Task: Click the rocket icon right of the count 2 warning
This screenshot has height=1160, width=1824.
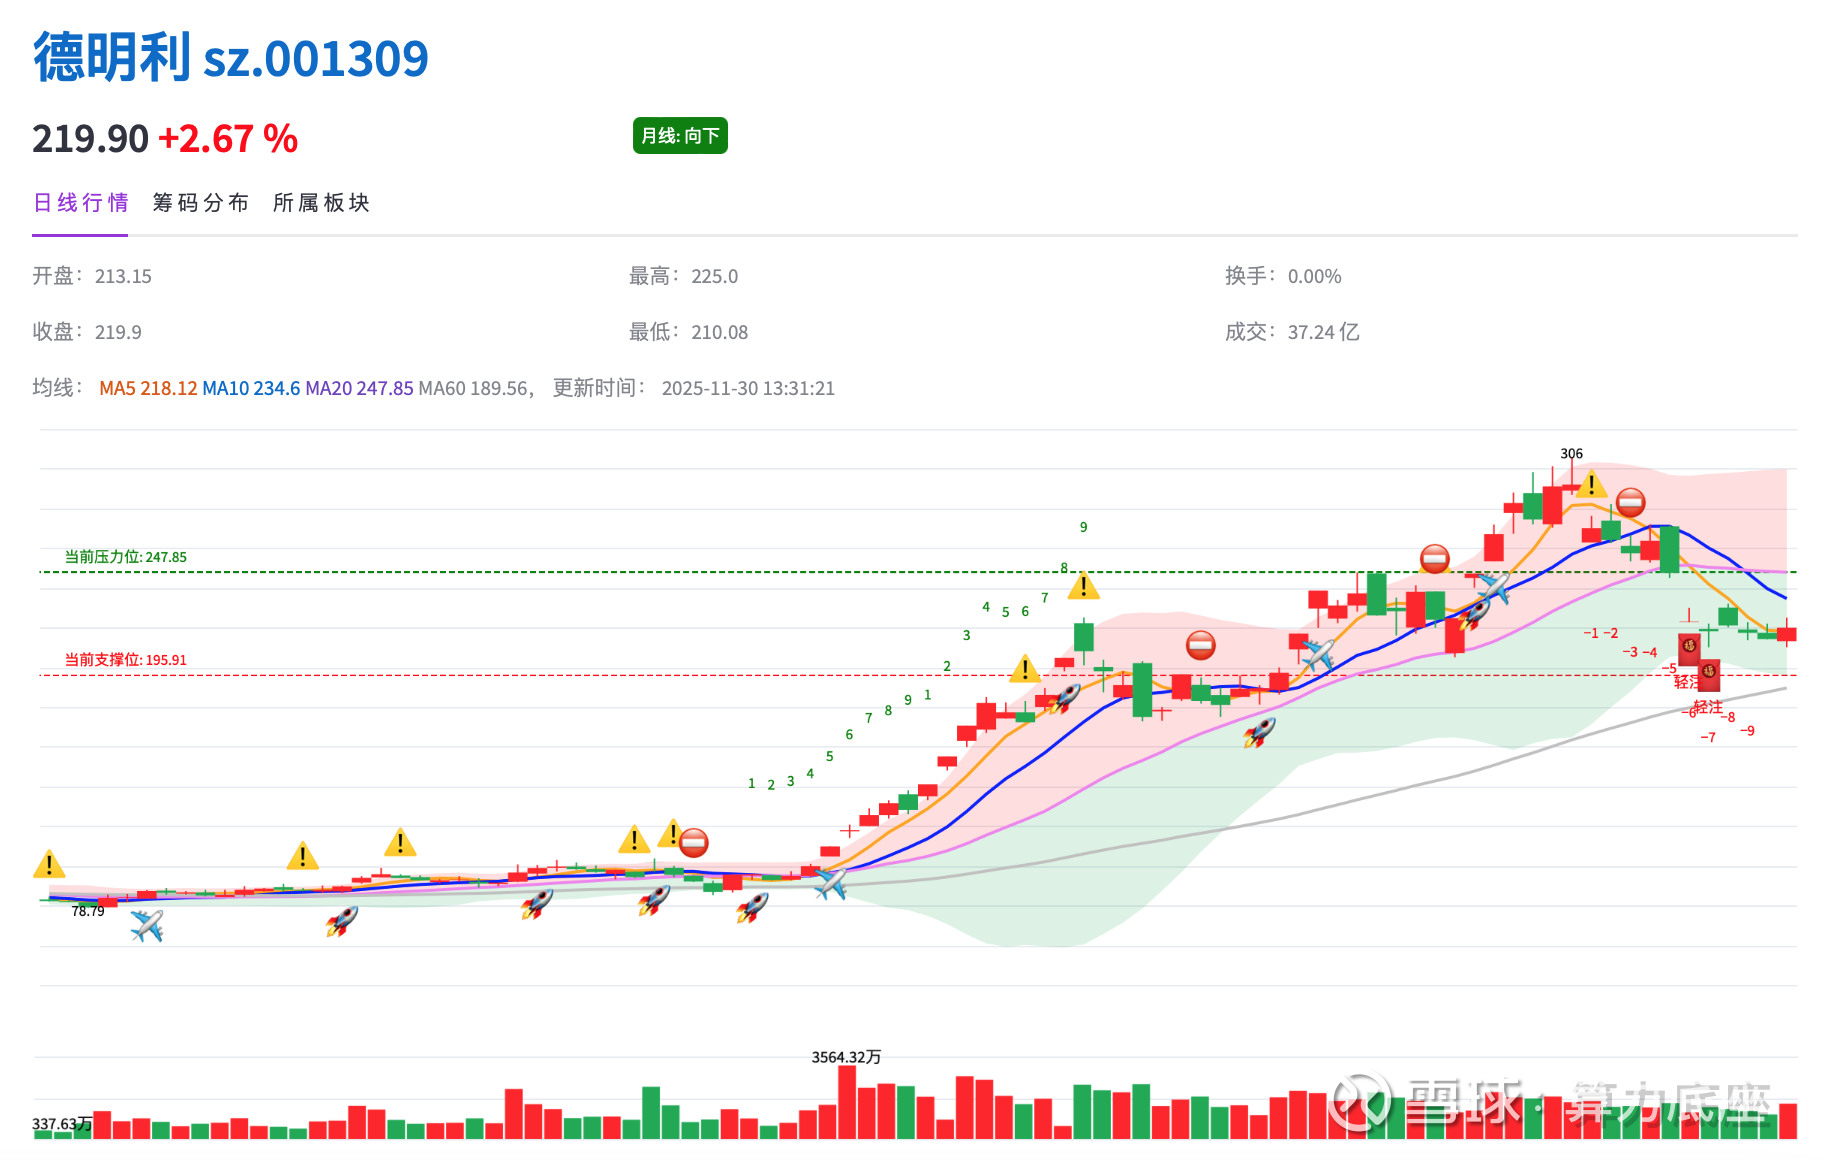Action: click(1065, 698)
